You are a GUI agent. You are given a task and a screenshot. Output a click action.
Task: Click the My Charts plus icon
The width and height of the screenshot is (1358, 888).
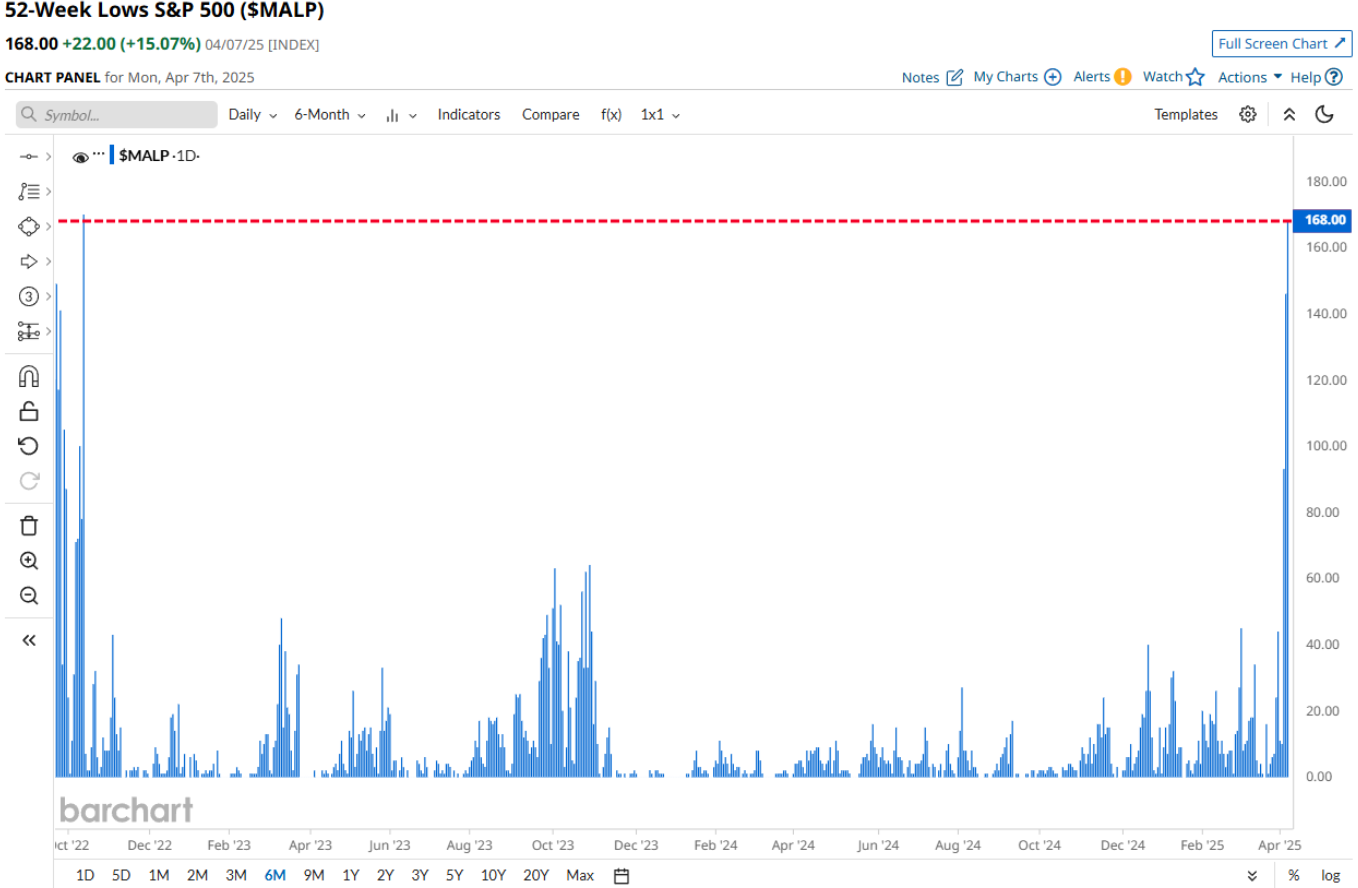(x=1053, y=77)
